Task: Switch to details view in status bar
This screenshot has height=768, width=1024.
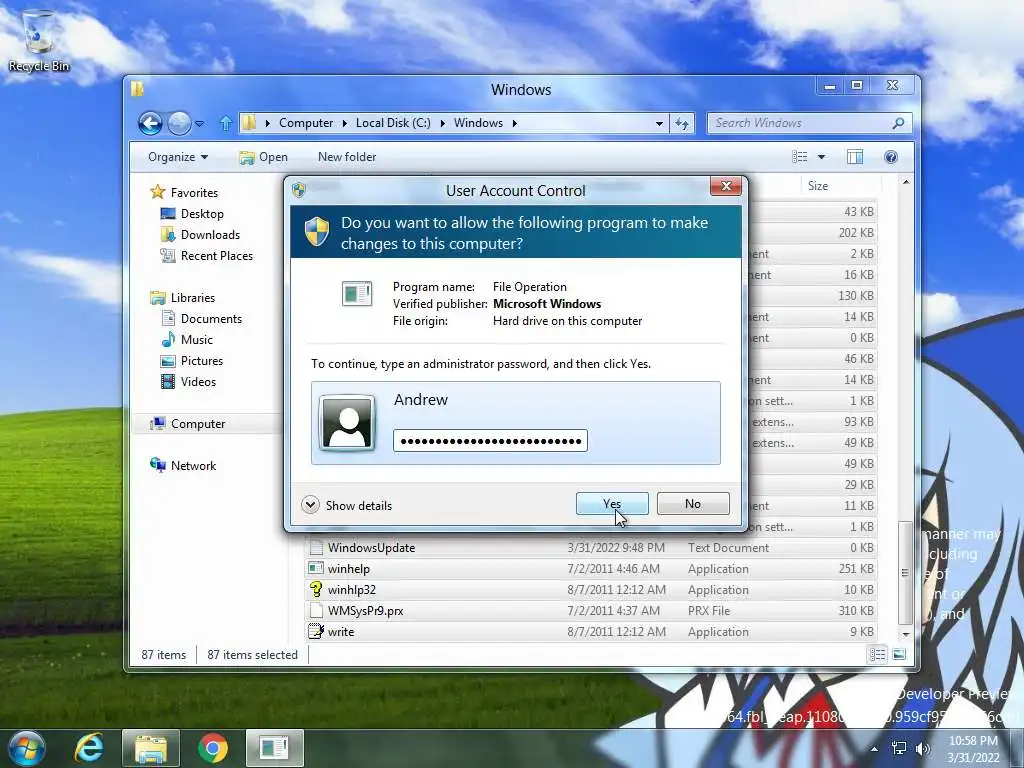Action: point(878,654)
